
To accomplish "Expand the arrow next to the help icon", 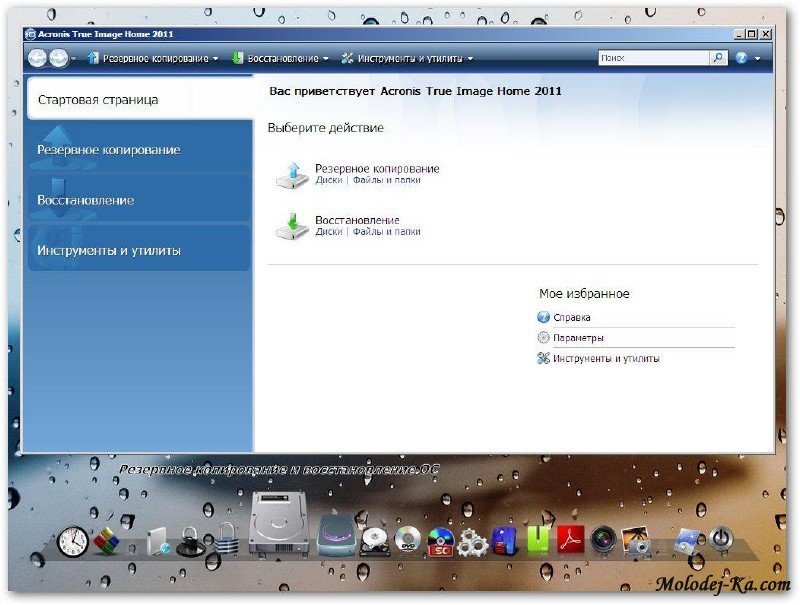I will click(758, 58).
